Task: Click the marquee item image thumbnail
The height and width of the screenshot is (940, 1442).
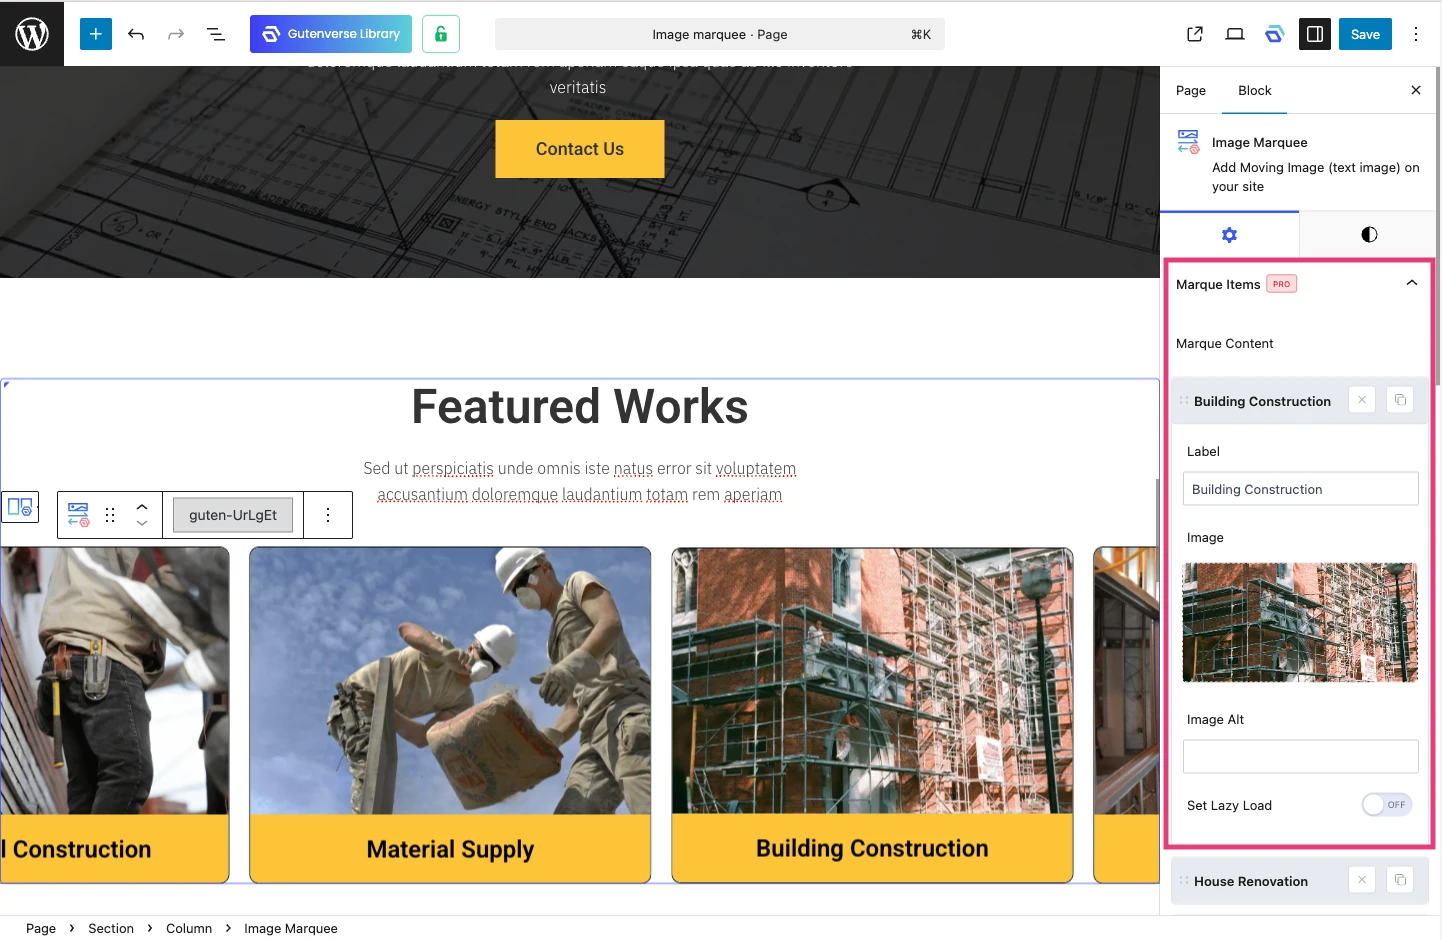Action: click(1300, 622)
